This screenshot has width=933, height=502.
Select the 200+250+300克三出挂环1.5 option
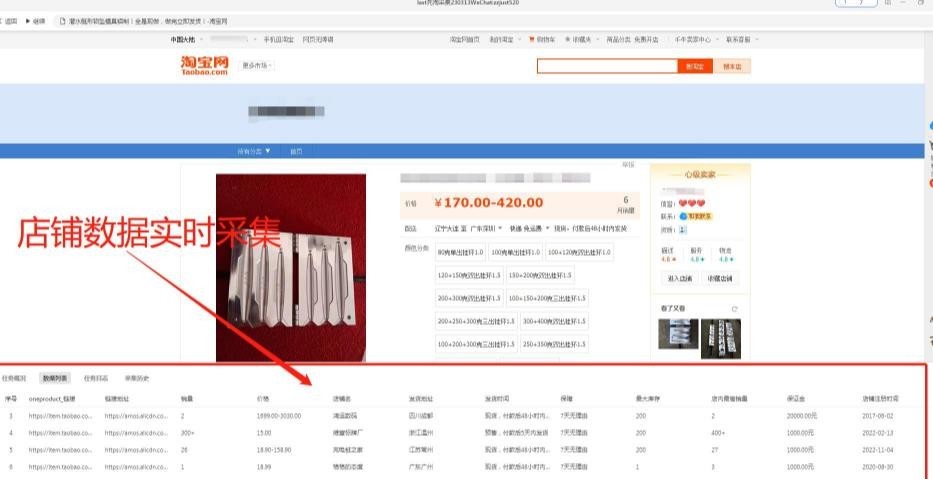(x=476, y=321)
